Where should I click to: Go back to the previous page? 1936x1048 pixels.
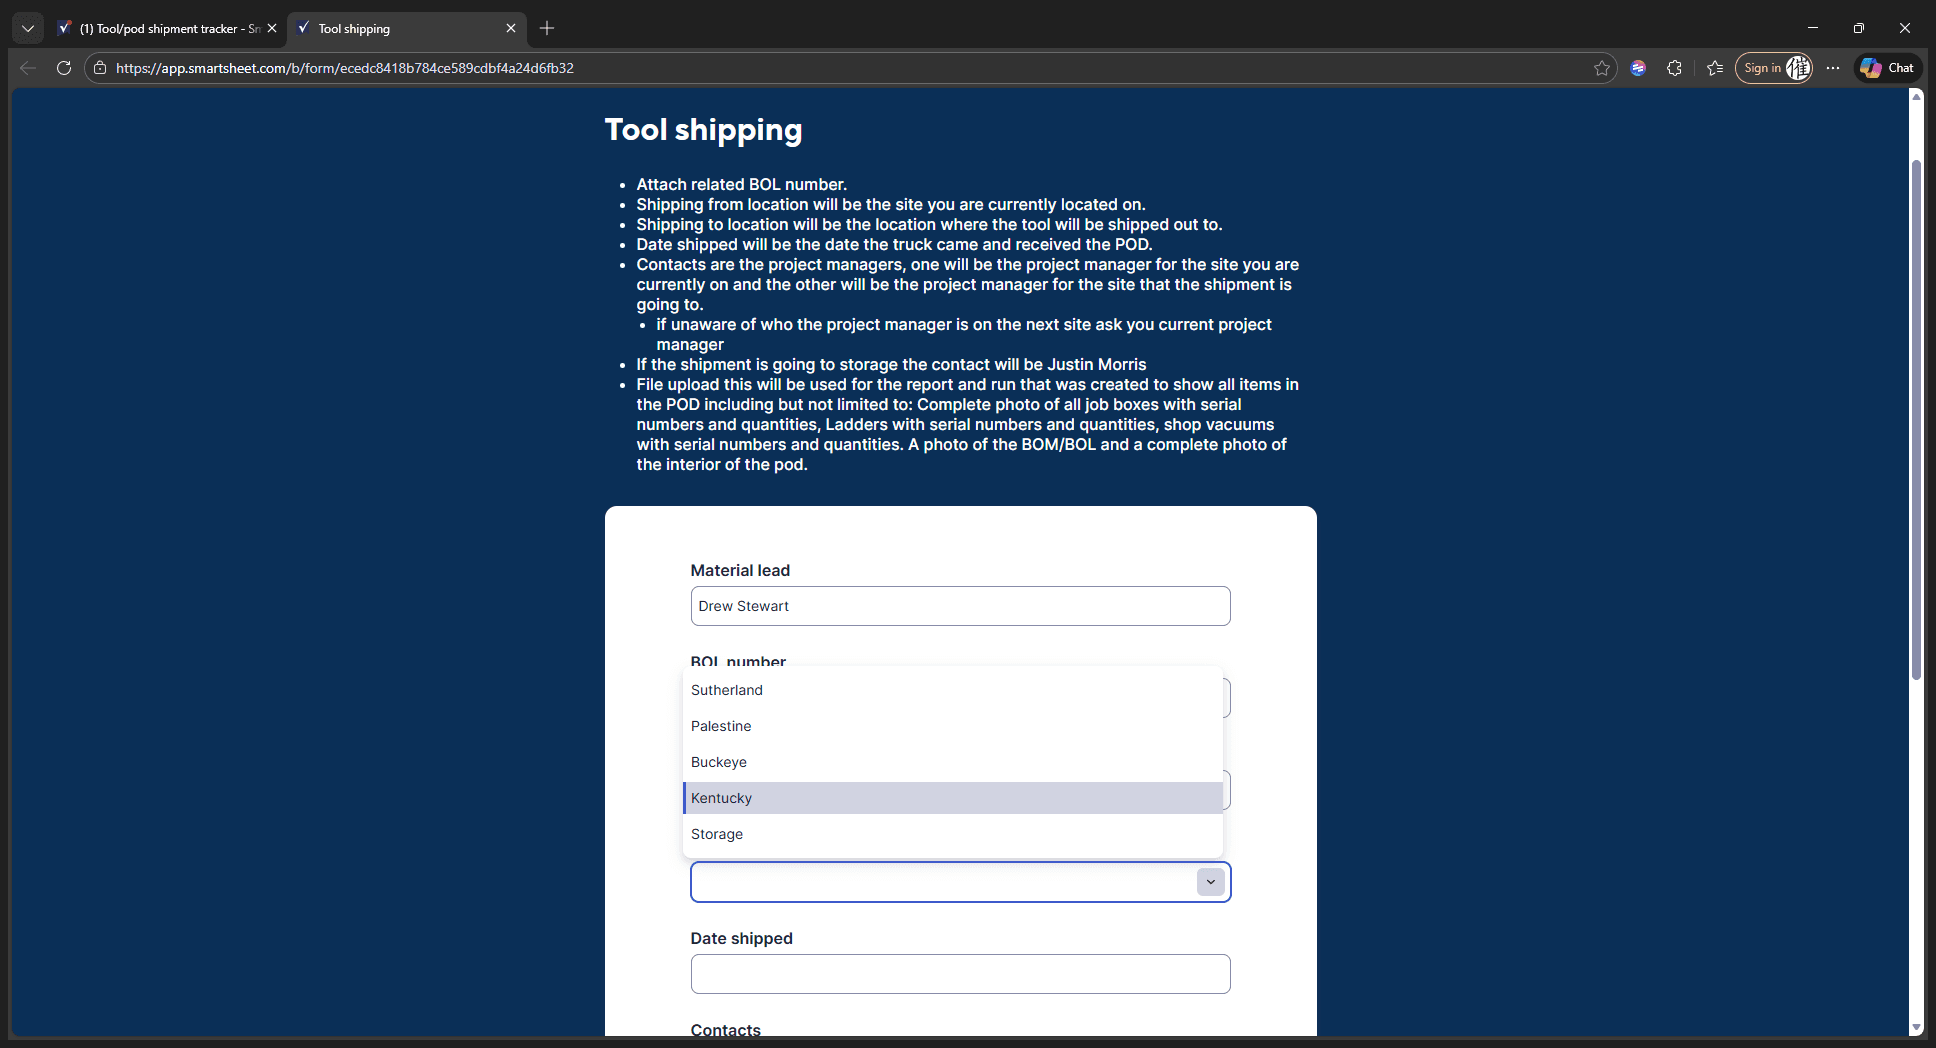point(28,68)
